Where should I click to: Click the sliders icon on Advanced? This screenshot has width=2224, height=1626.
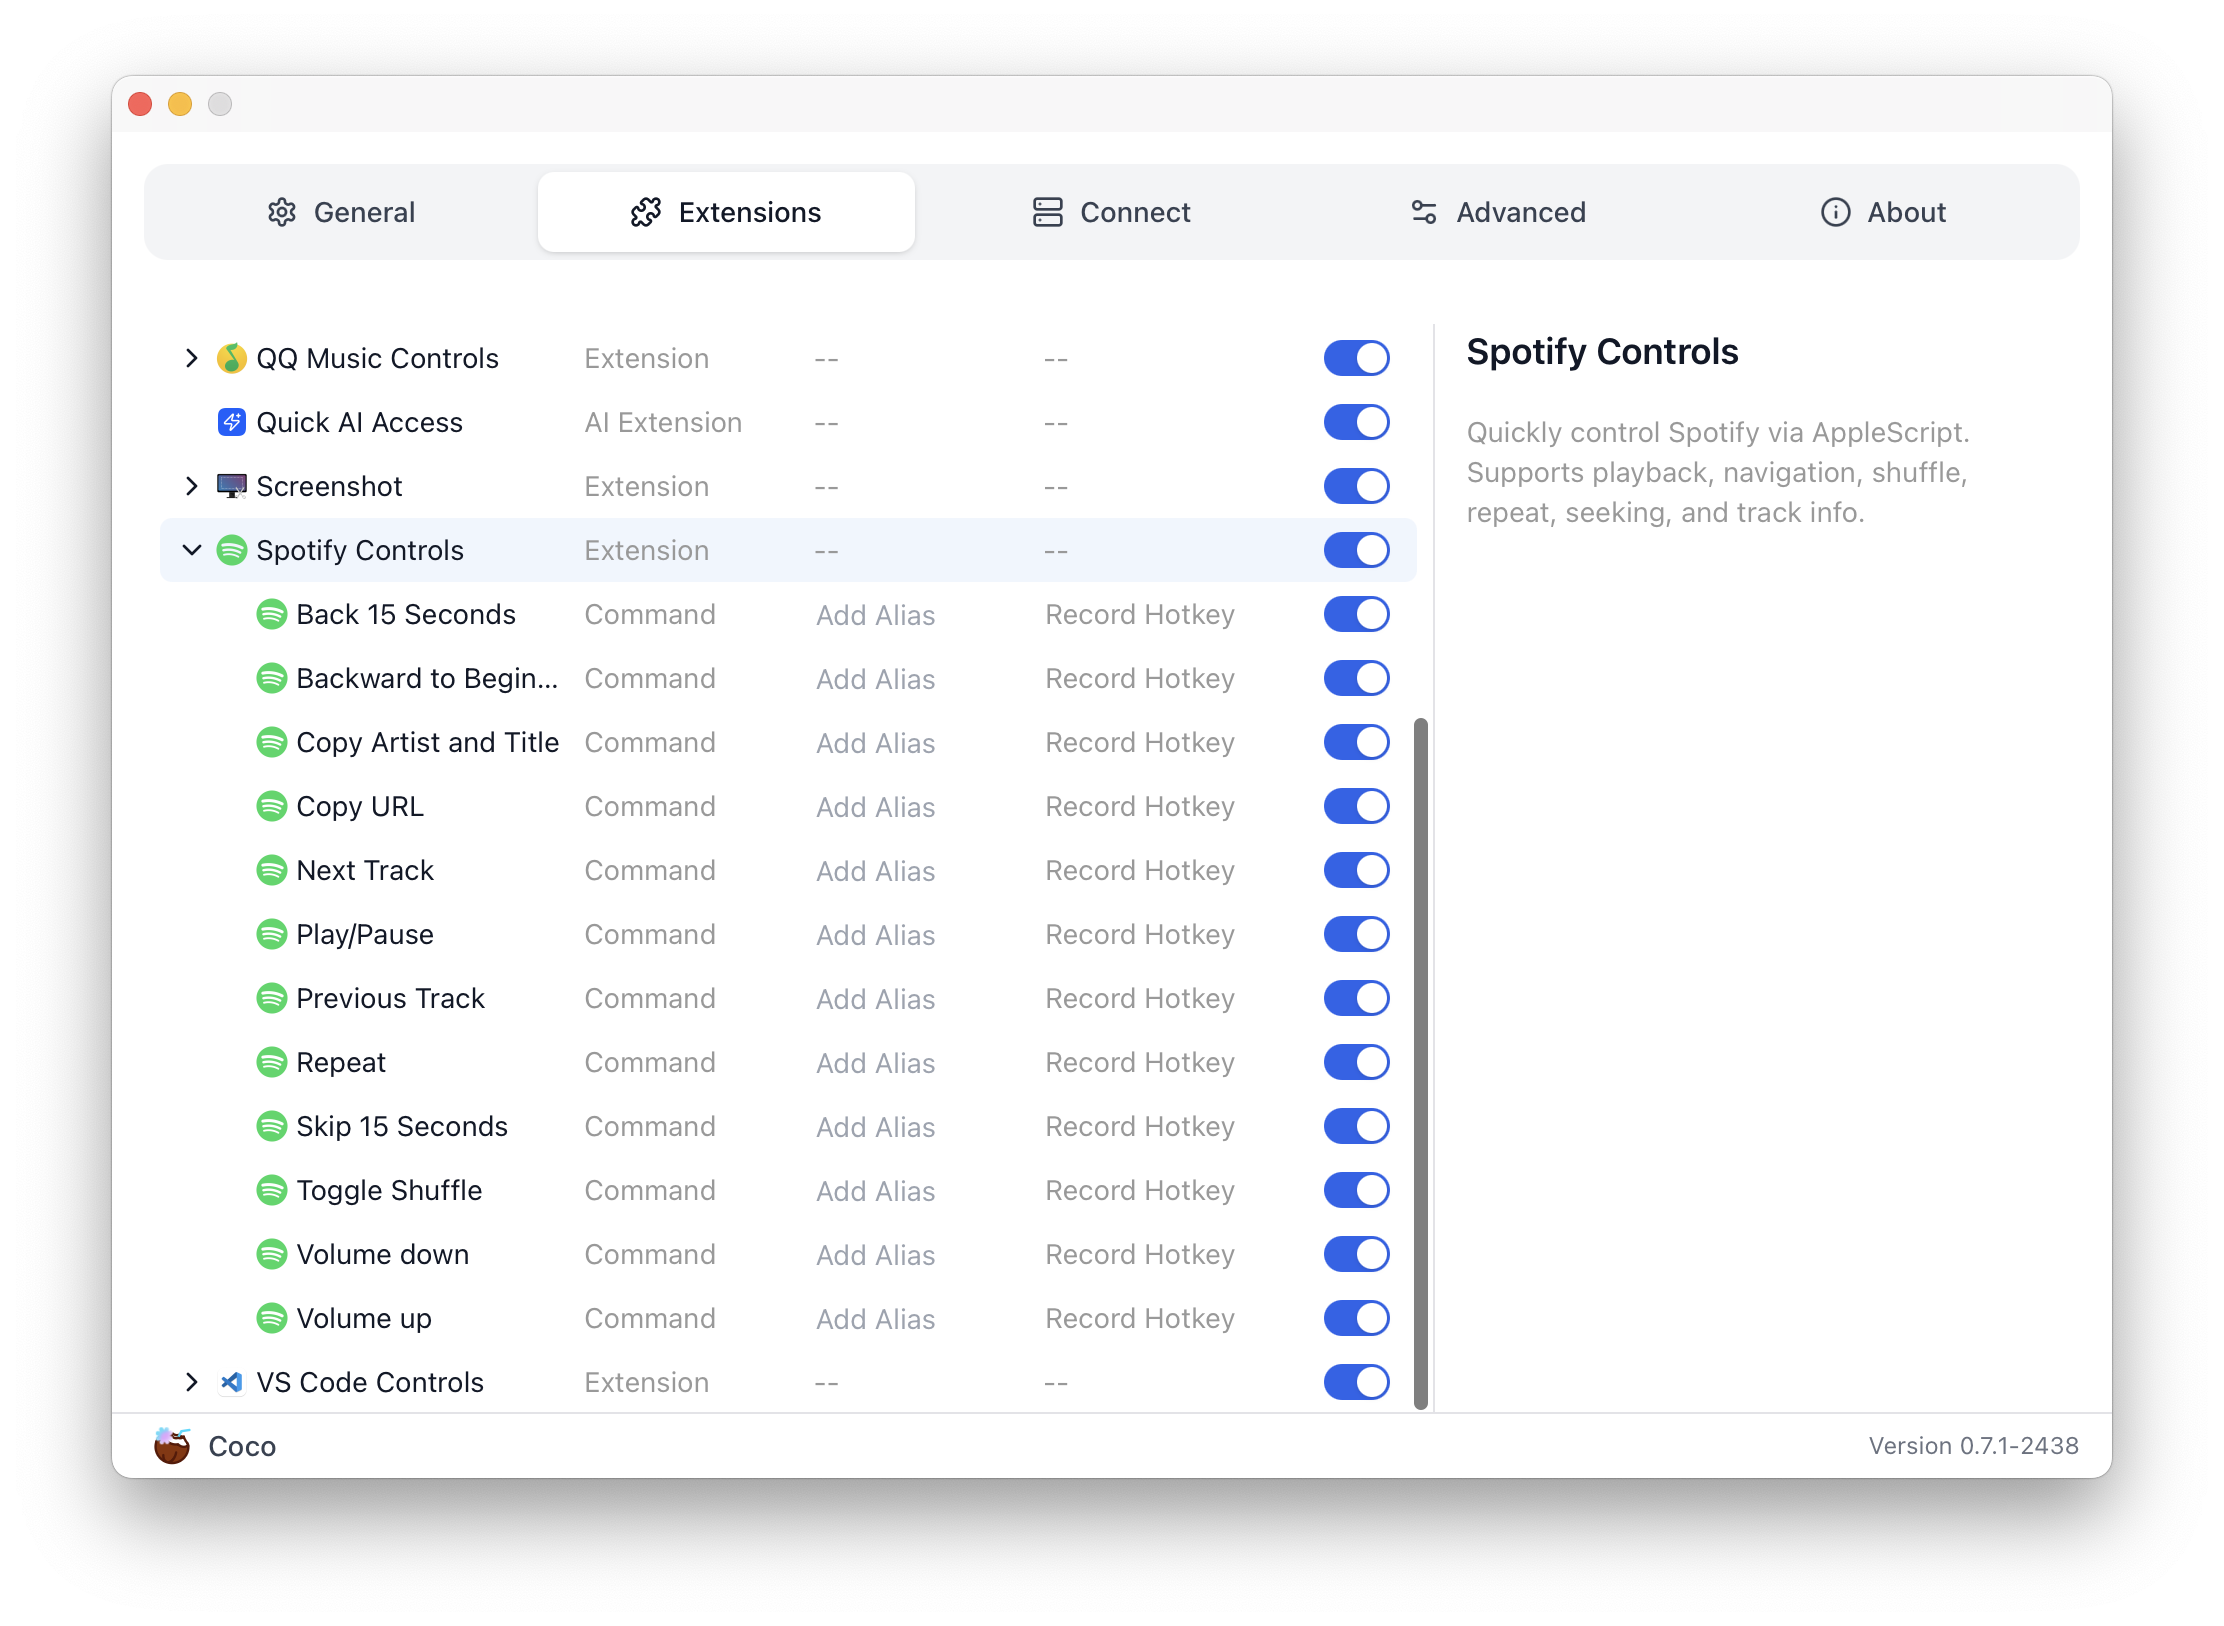click(1424, 212)
